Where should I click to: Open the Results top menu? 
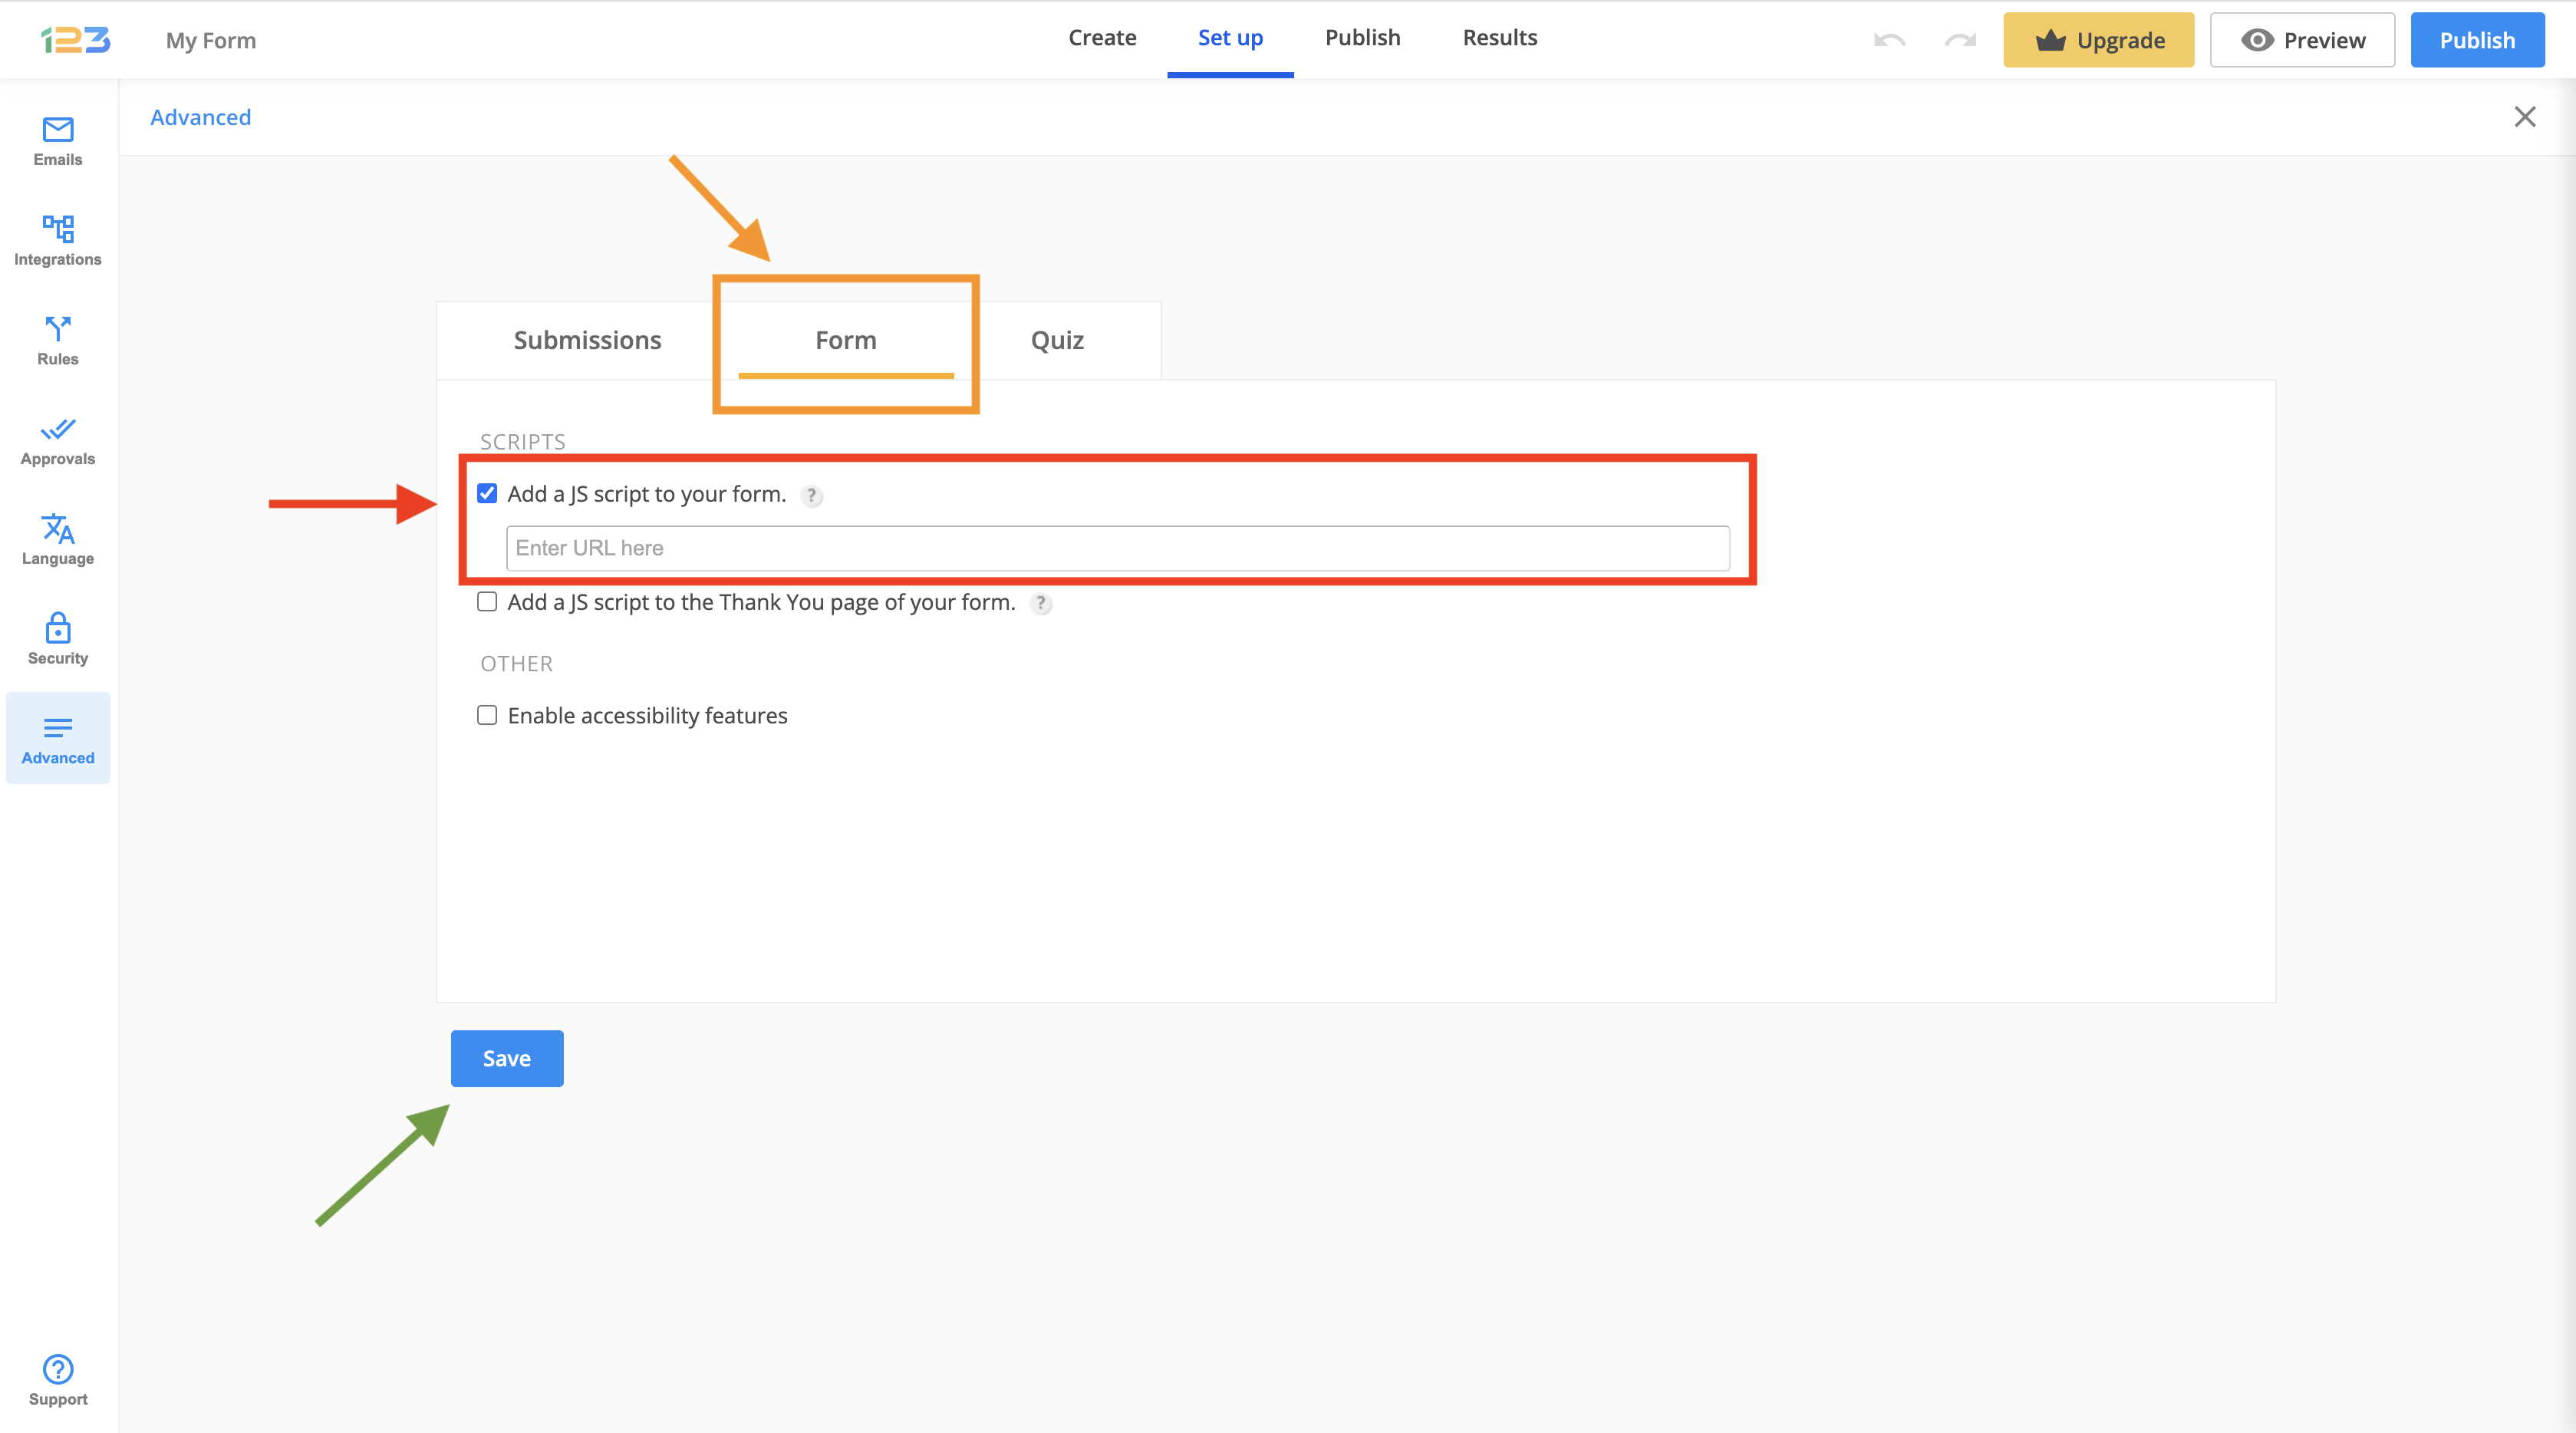[x=1499, y=38]
